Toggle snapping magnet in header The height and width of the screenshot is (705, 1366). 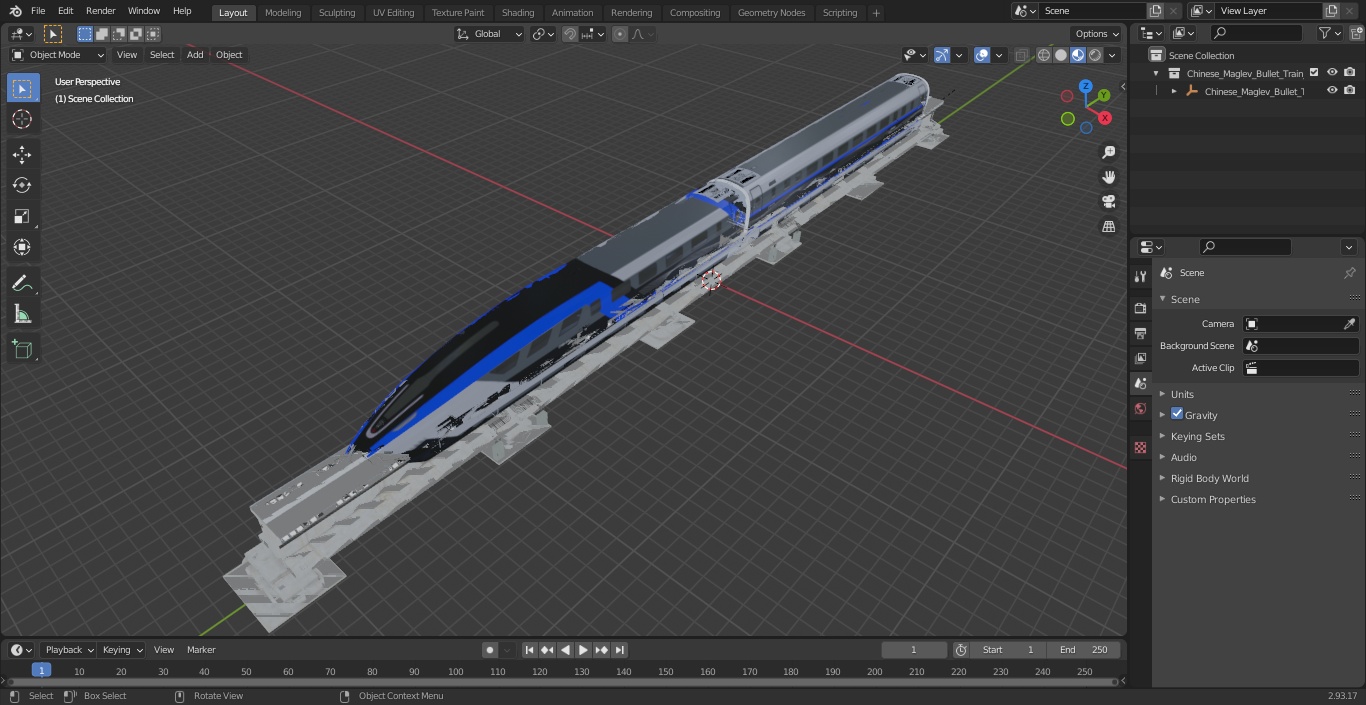pos(570,34)
